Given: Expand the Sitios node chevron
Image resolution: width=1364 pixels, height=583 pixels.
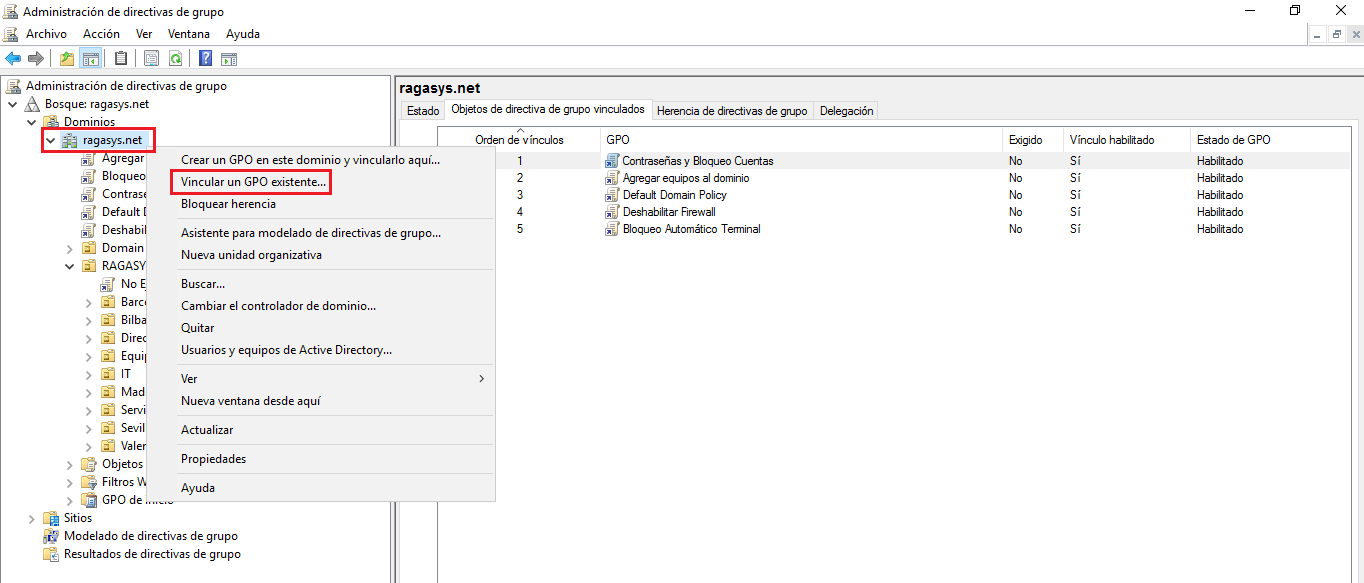Looking at the screenshot, I should [x=33, y=517].
